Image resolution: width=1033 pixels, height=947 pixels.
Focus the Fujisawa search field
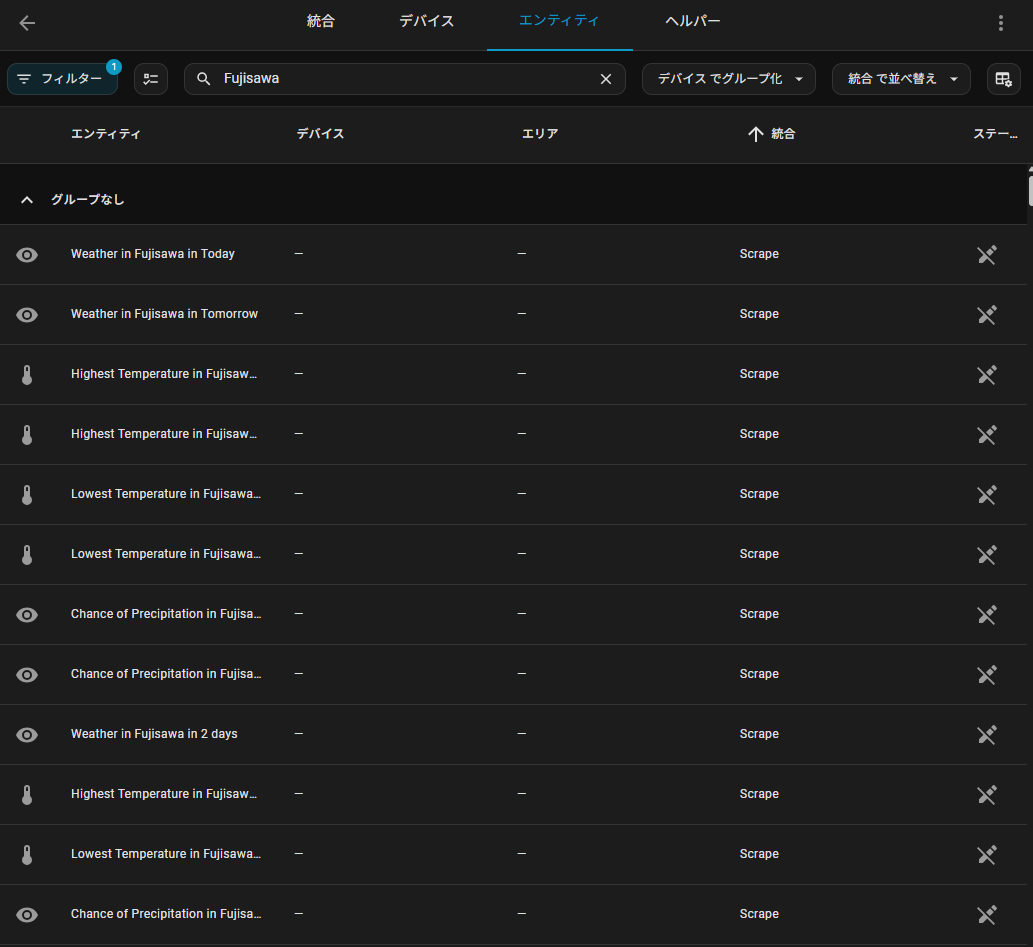tap(405, 79)
